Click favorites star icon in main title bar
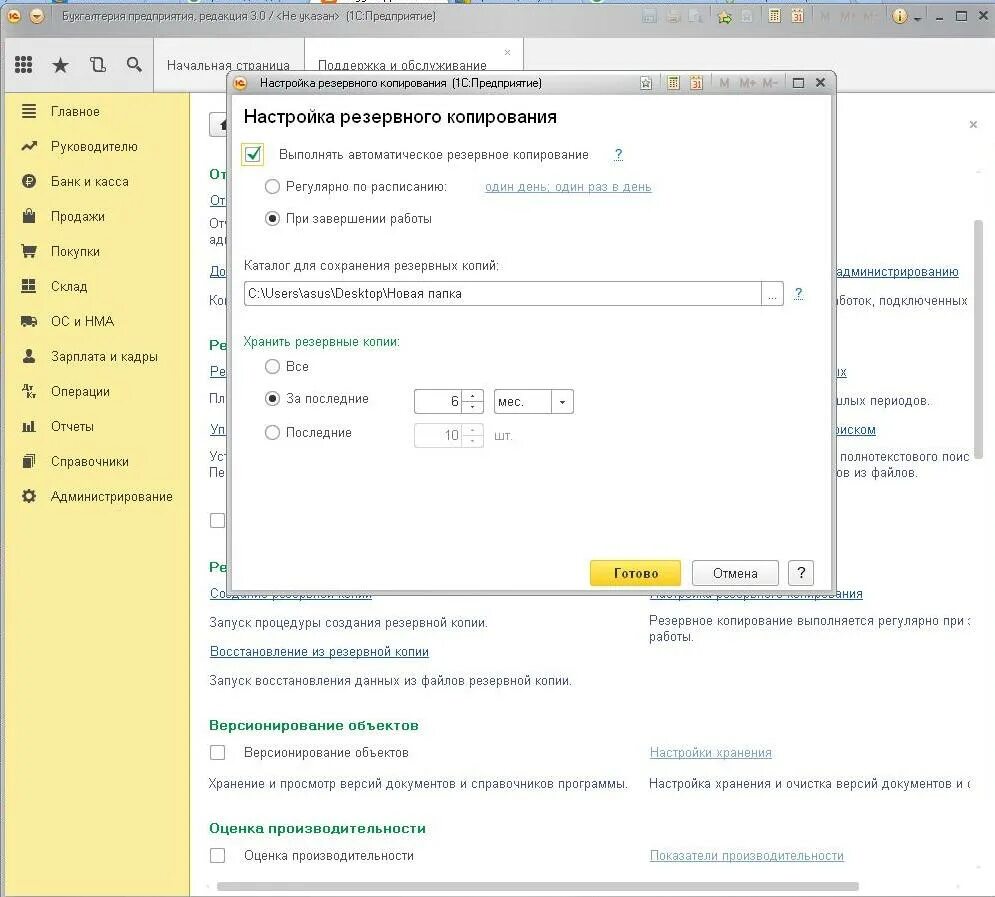995x897 pixels. click(724, 16)
